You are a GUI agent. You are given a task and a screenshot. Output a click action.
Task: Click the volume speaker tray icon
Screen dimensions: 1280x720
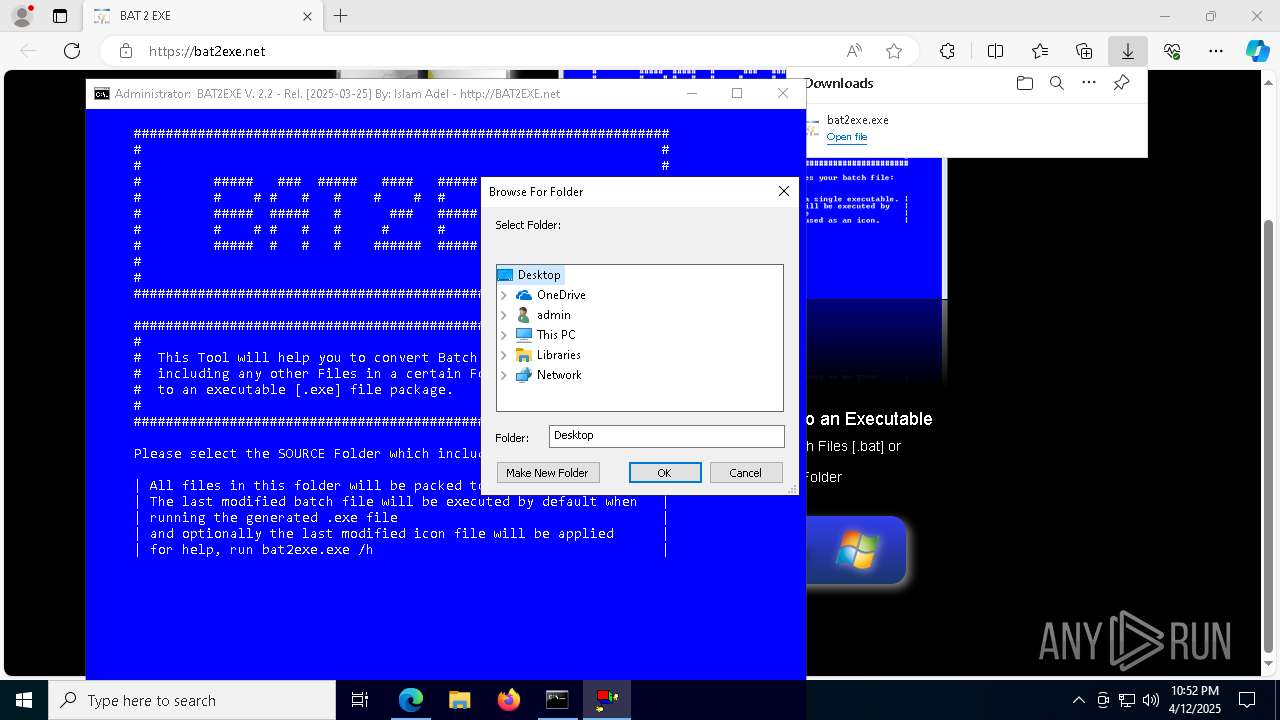(x=1151, y=700)
